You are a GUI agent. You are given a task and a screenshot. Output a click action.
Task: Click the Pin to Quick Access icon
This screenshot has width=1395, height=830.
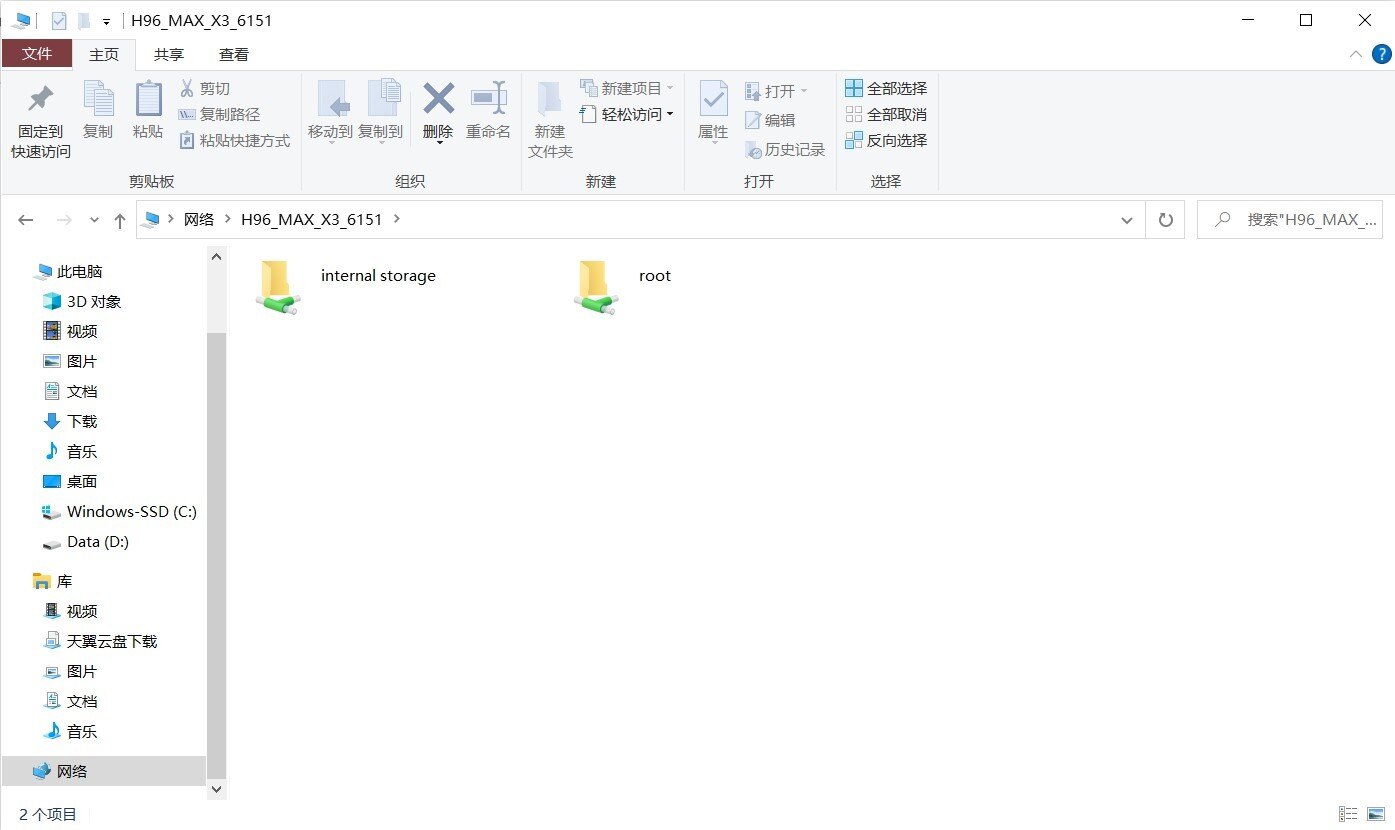[40, 100]
